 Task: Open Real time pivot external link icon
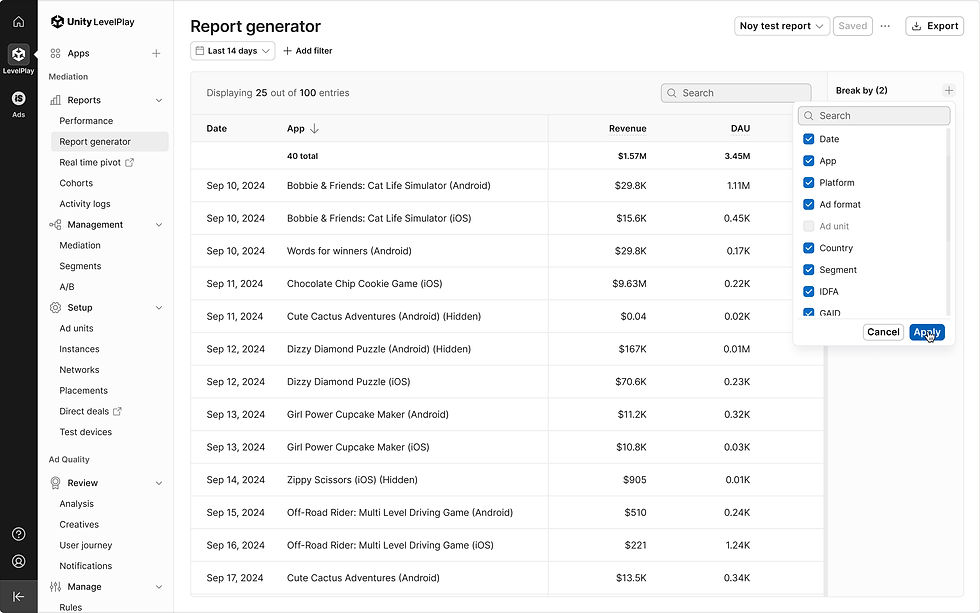click(x=129, y=162)
